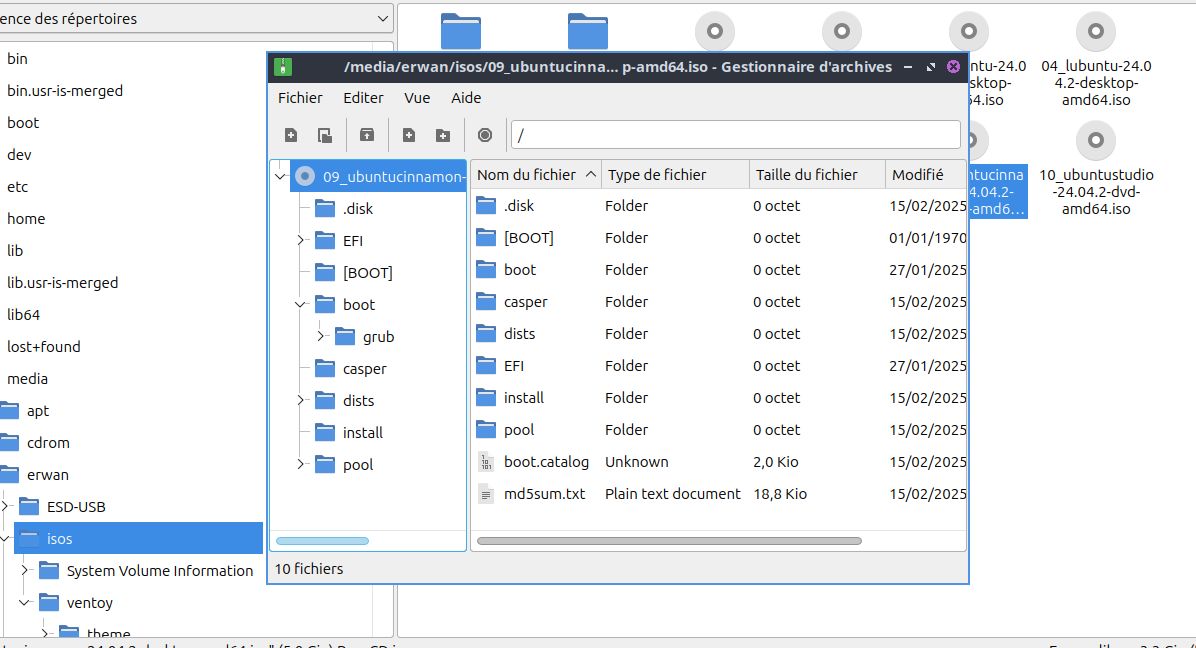Select the casper folder icon in the file list
Screen dimensions: 1196x648
tap(486, 302)
